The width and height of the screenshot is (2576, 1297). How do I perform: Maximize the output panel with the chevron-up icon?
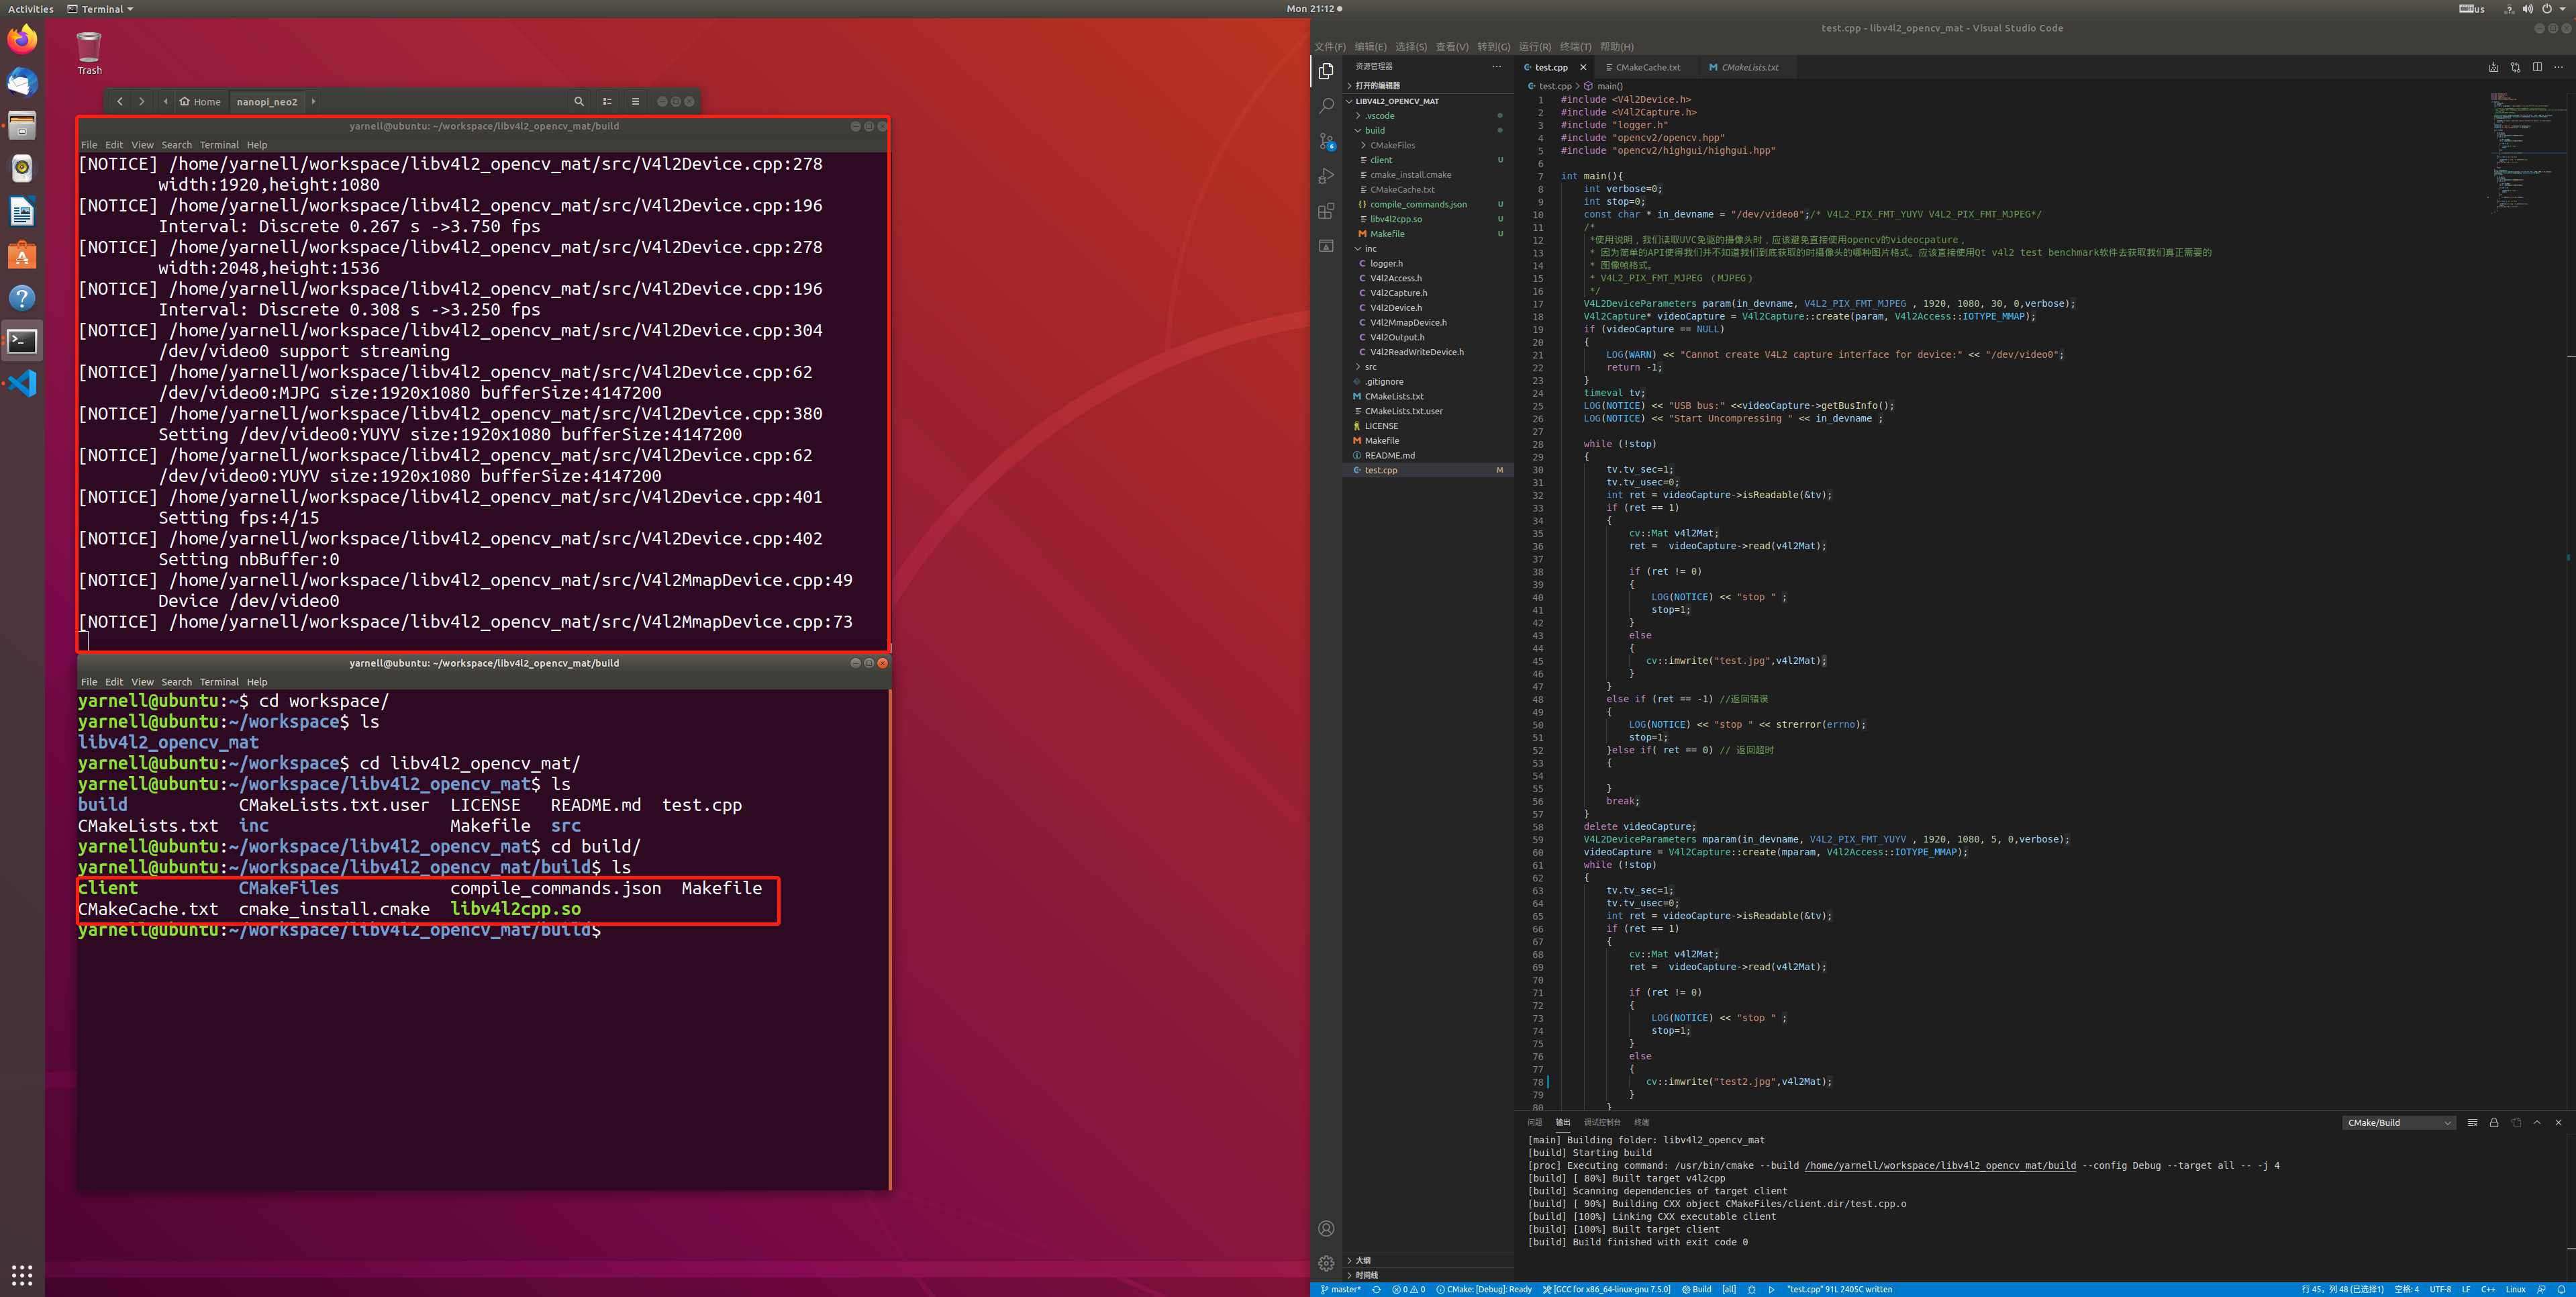[2537, 1122]
